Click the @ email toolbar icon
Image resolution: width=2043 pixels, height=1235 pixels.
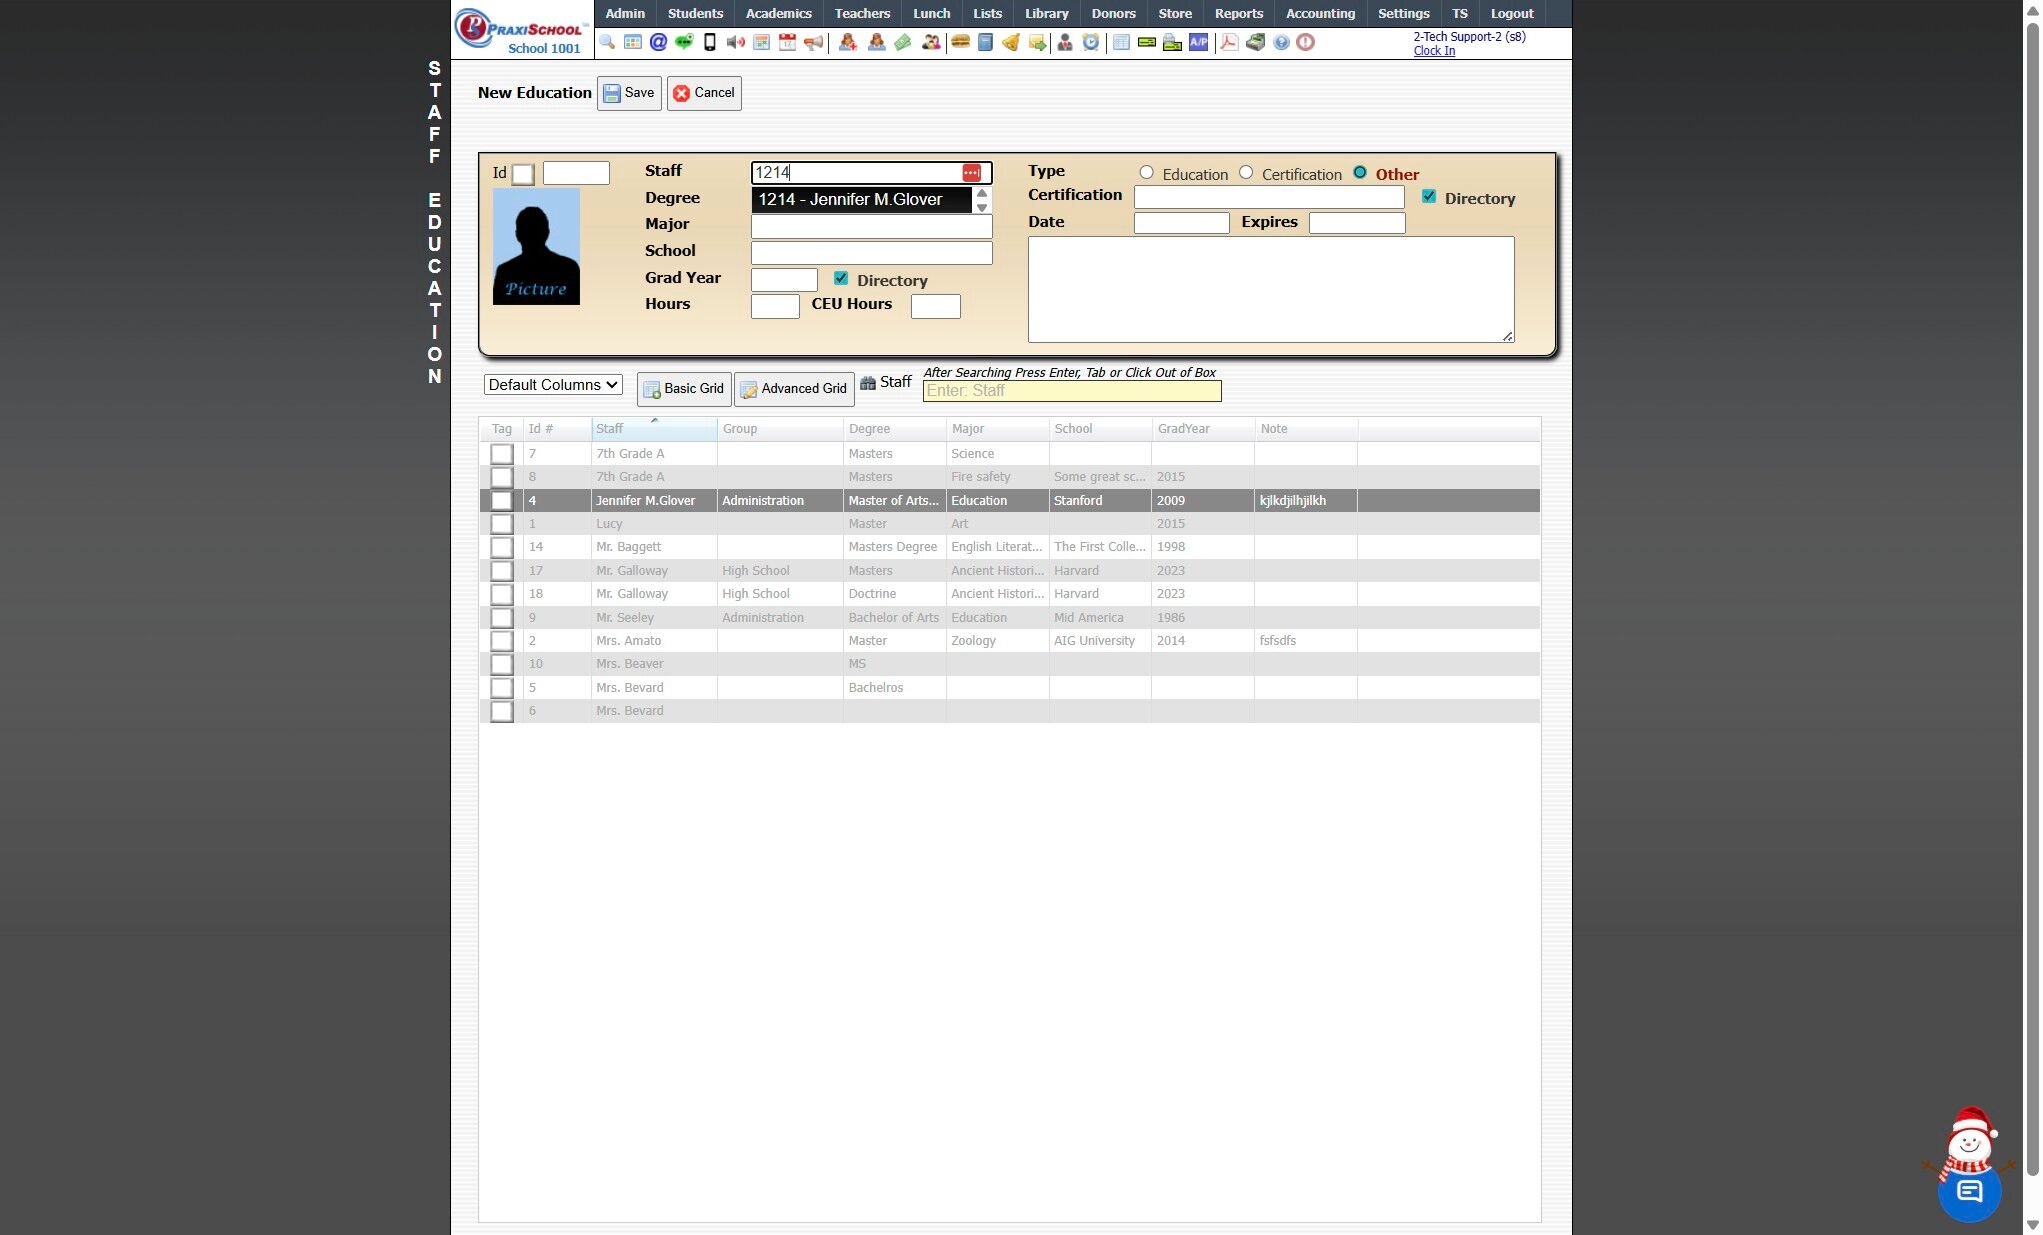[x=658, y=42]
